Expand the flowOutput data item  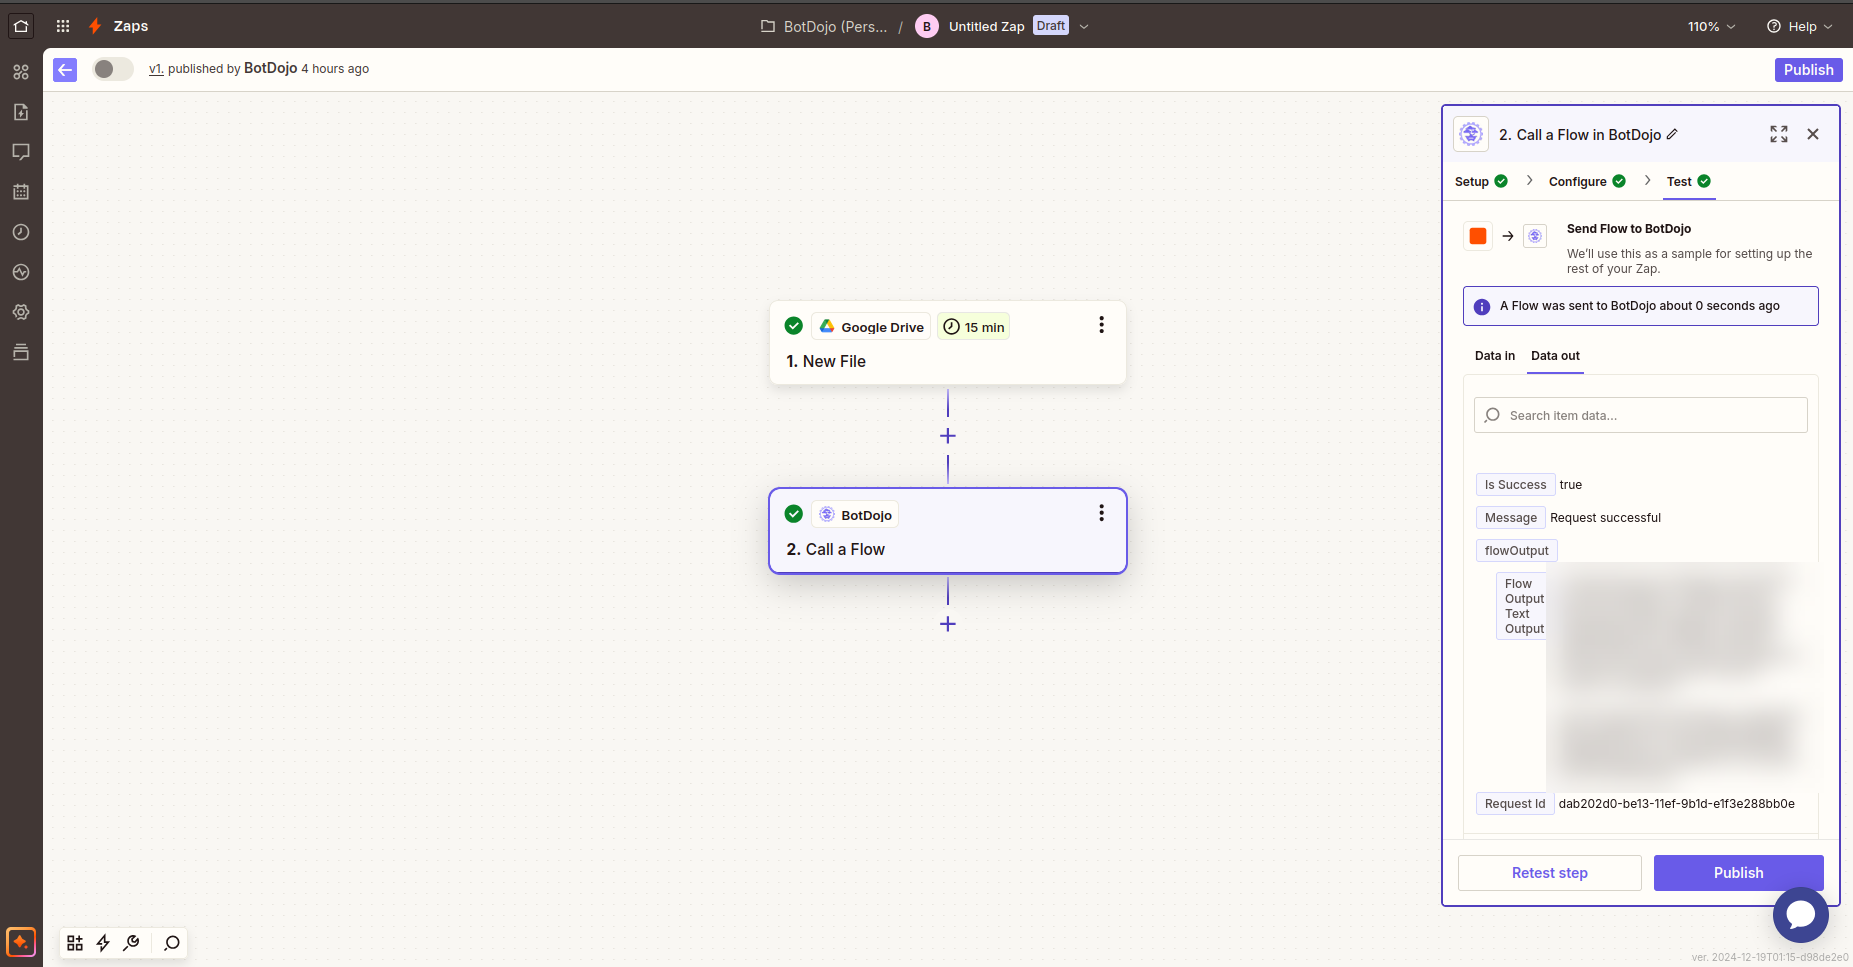[x=1516, y=551]
